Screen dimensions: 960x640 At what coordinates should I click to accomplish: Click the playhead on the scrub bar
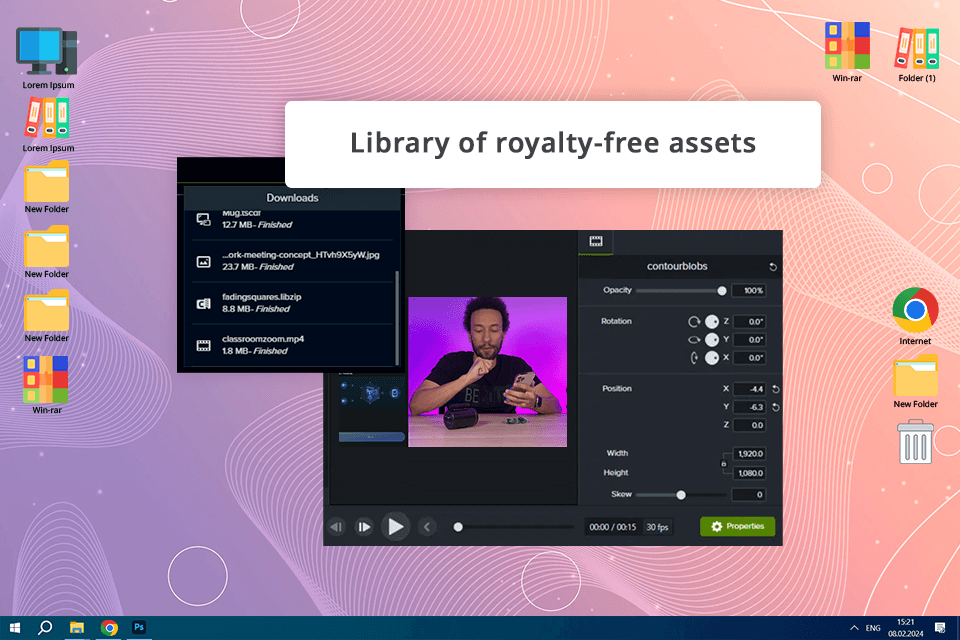click(x=458, y=527)
